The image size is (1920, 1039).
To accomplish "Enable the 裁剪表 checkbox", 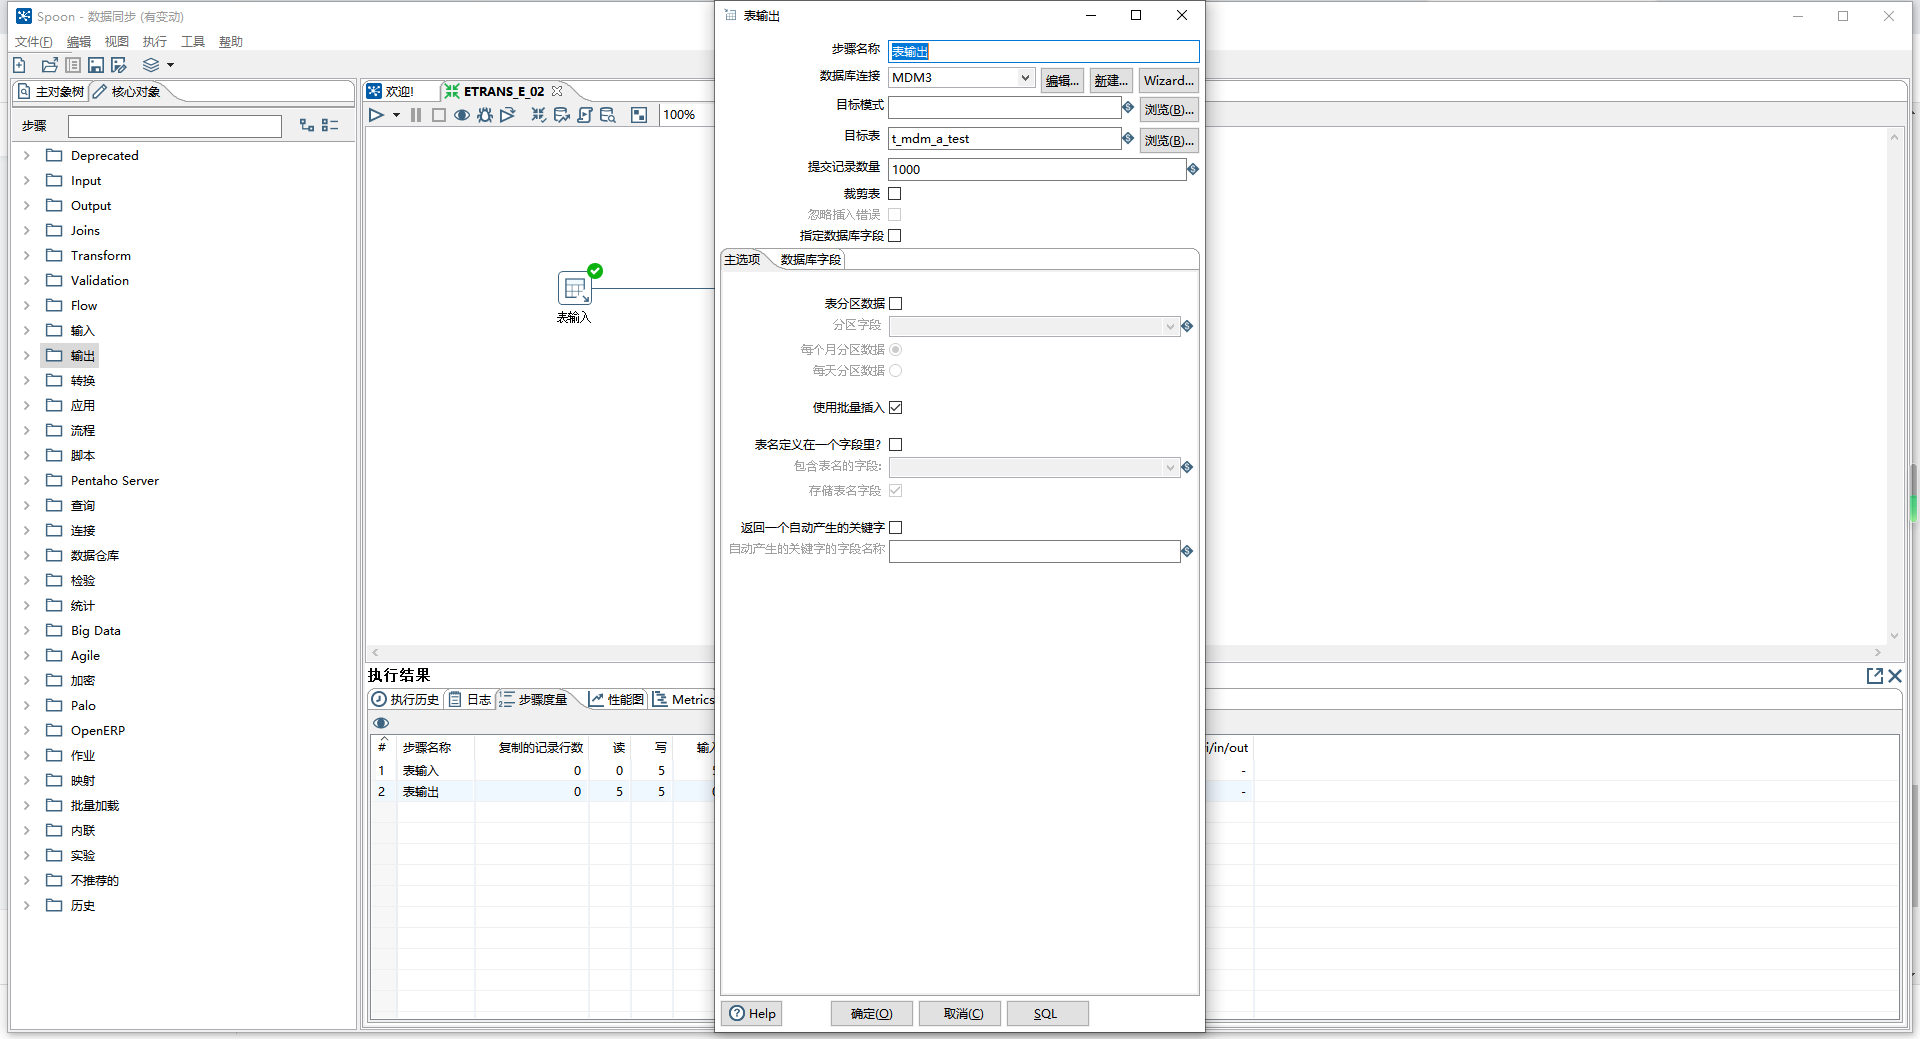I will coord(895,193).
